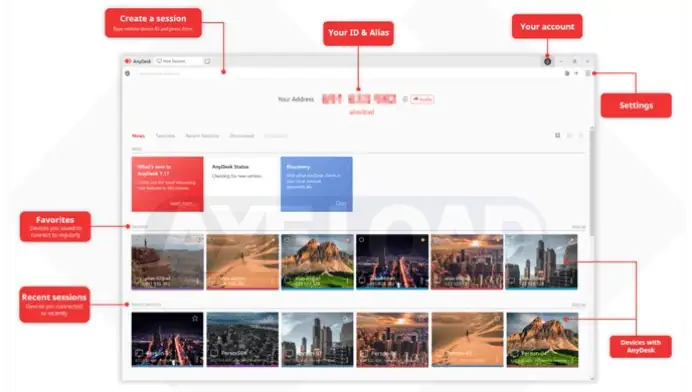The image size is (692, 392).
Task: Switch to the Recent Sessions tab
Action: click(202, 136)
